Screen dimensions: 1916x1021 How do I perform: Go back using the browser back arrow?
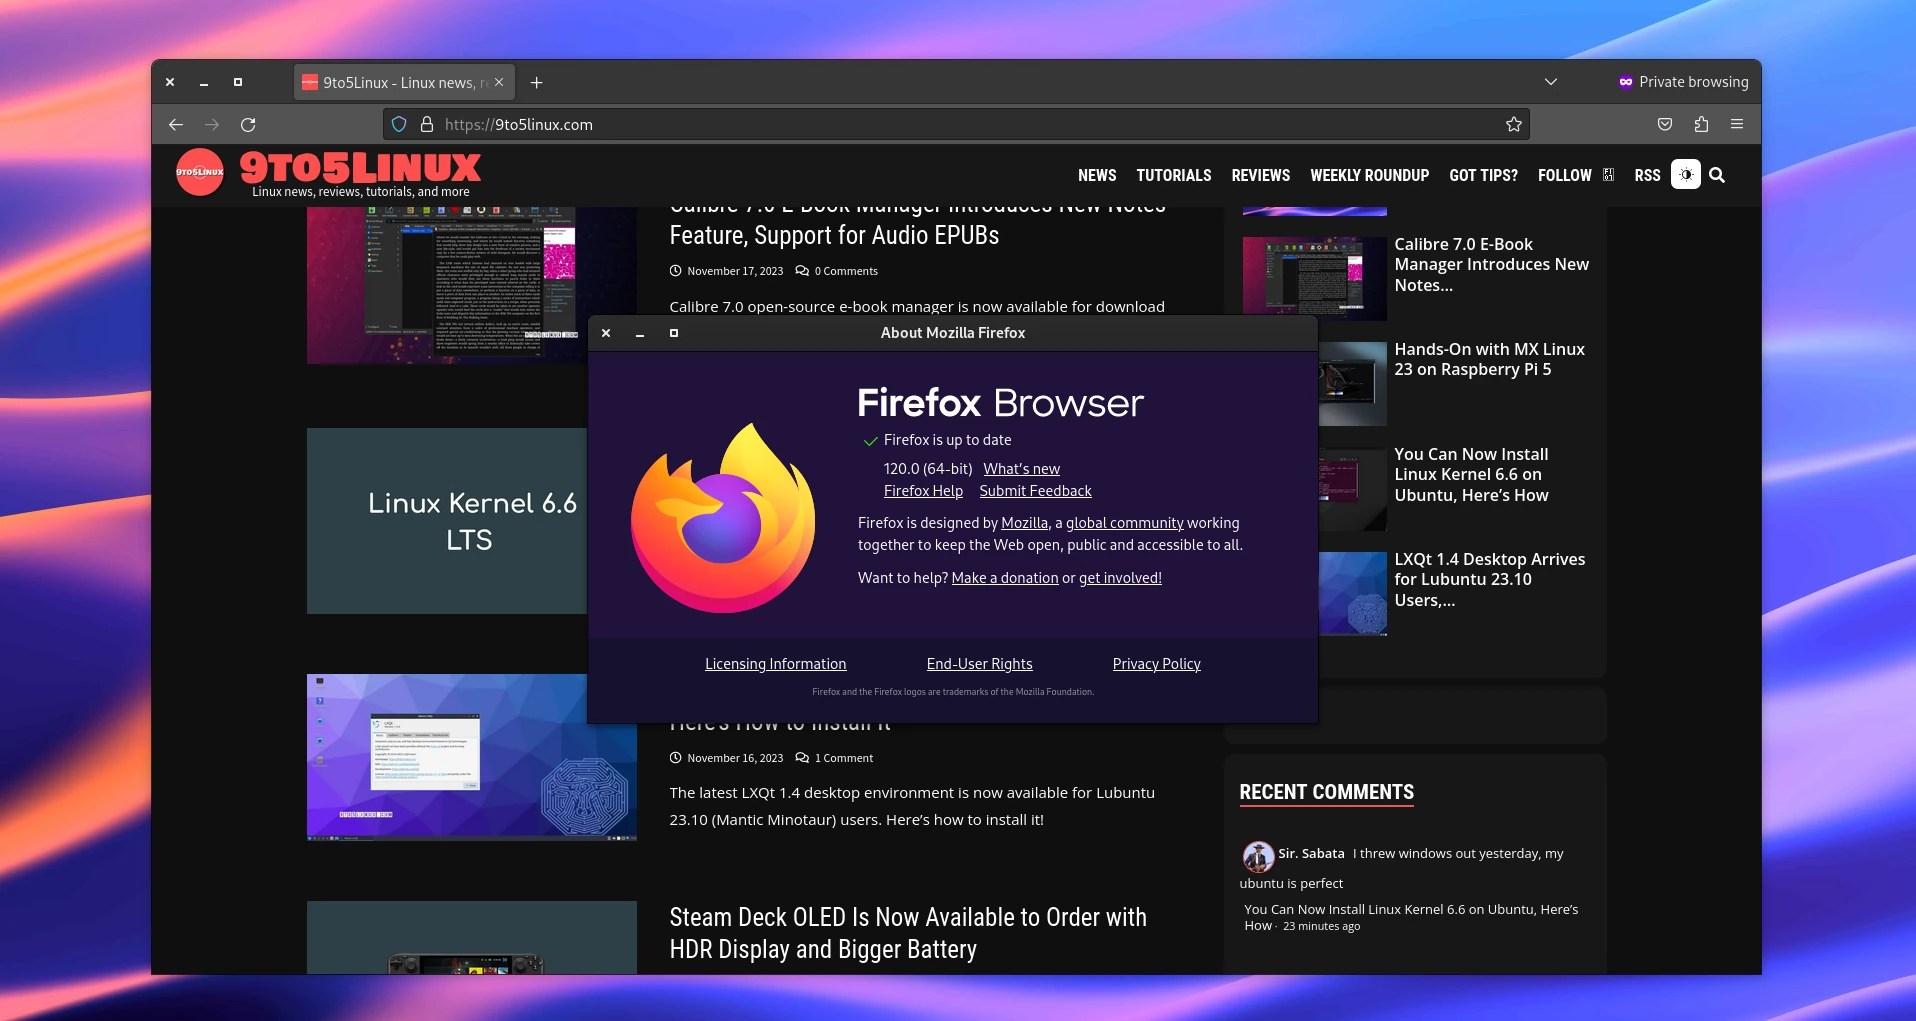pyautogui.click(x=176, y=125)
